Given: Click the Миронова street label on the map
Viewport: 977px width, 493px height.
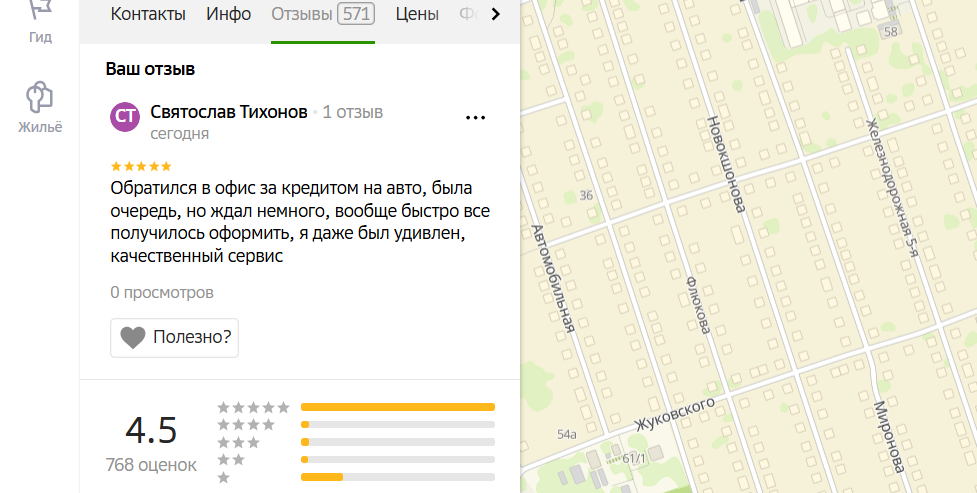Looking at the screenshot, I should [x=889, y=437].
